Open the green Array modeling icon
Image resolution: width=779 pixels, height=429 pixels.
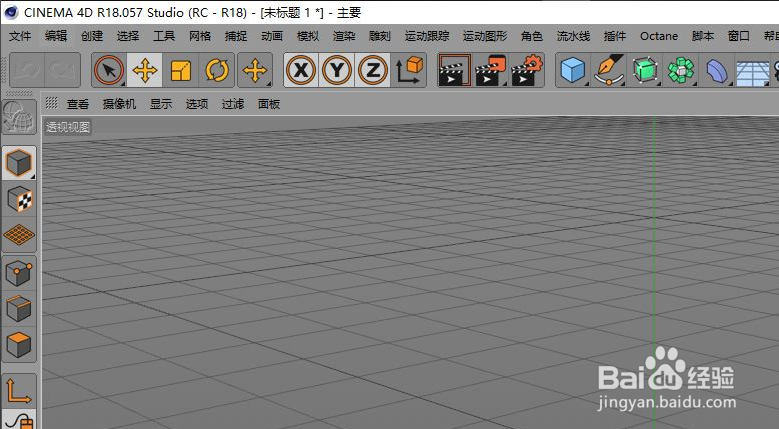pyautogui.click(x=681, y=70)
